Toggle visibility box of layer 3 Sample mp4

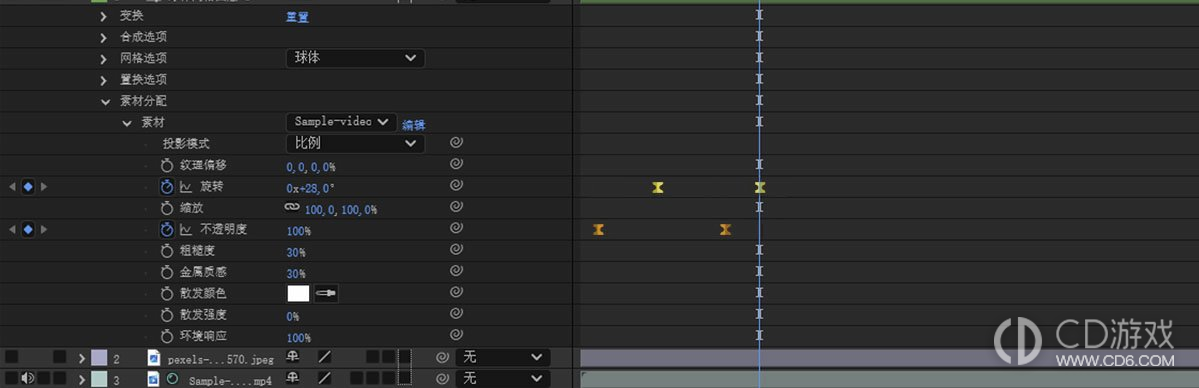[11, 378]
